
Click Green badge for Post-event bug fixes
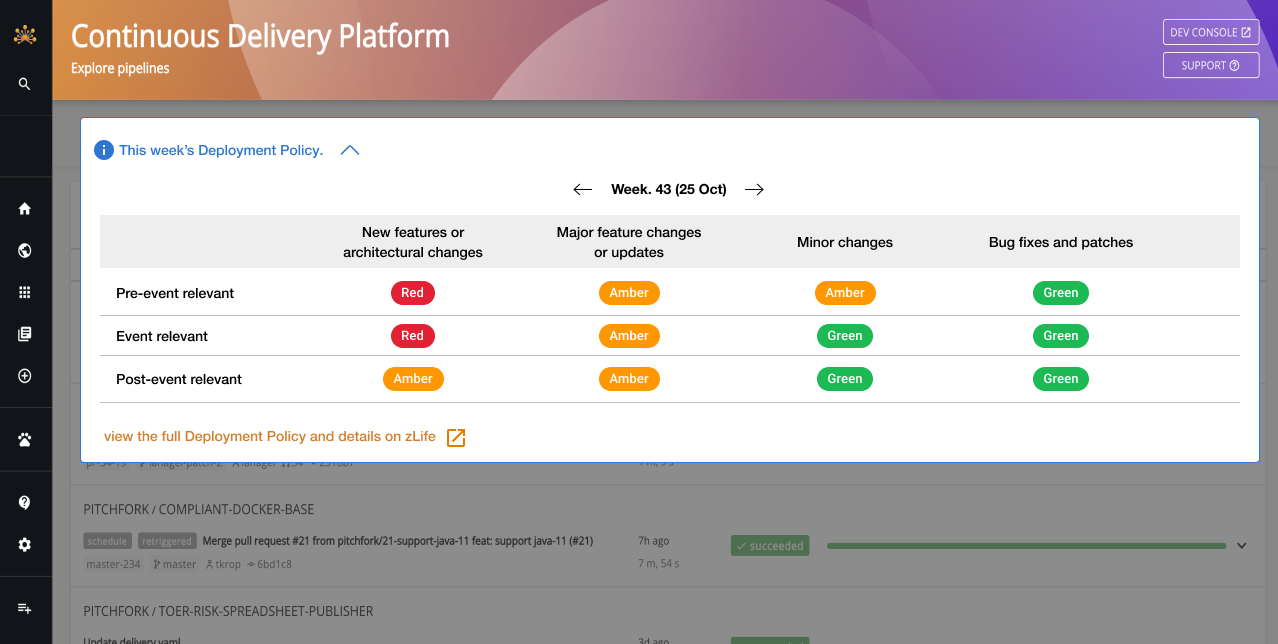coord(1061,379)
